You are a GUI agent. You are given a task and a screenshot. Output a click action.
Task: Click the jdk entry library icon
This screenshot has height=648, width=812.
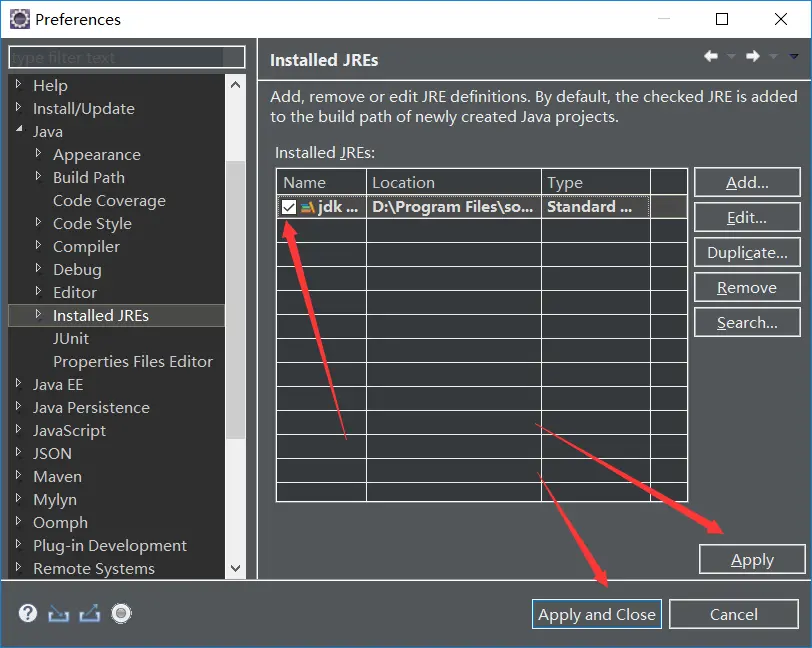coord(308,208)
